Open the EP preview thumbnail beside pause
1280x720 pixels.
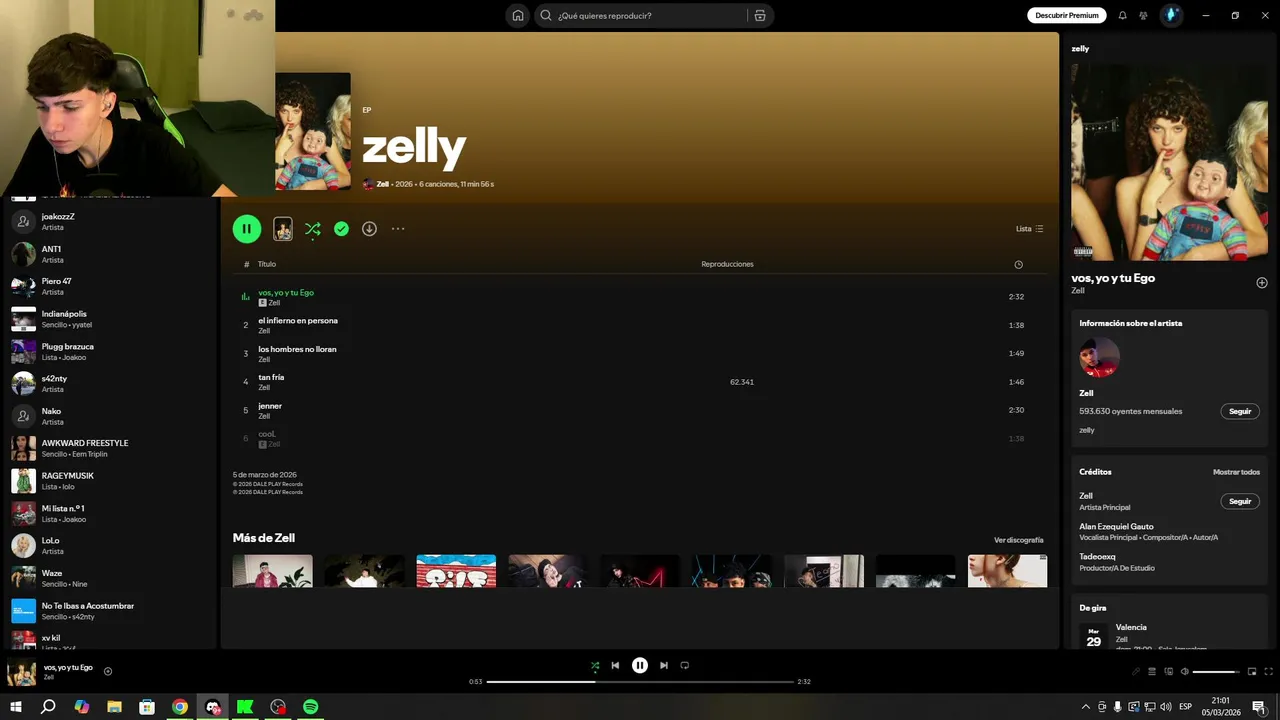[x=283, y=229]
